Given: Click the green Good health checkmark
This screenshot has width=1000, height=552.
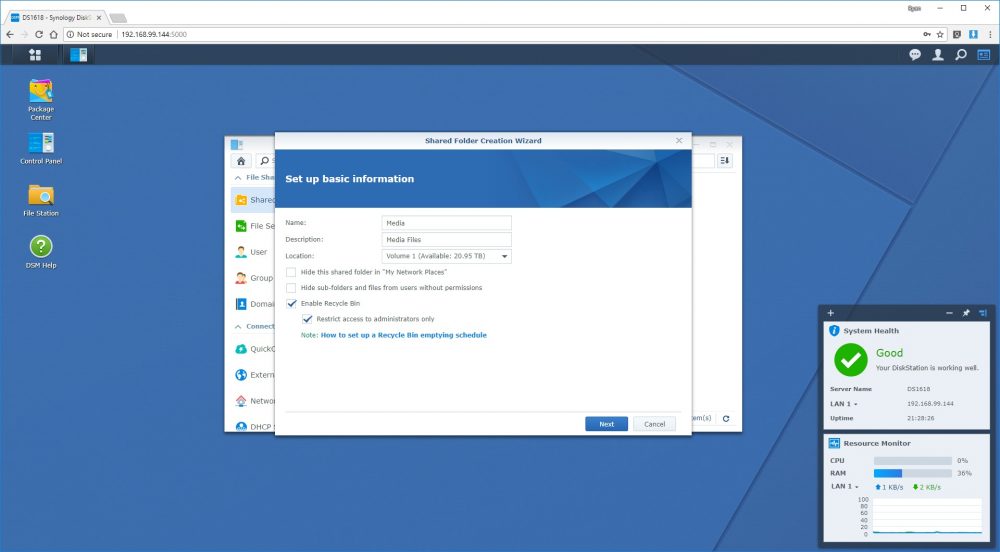Looking at the screenshot, I should [851, 360].
